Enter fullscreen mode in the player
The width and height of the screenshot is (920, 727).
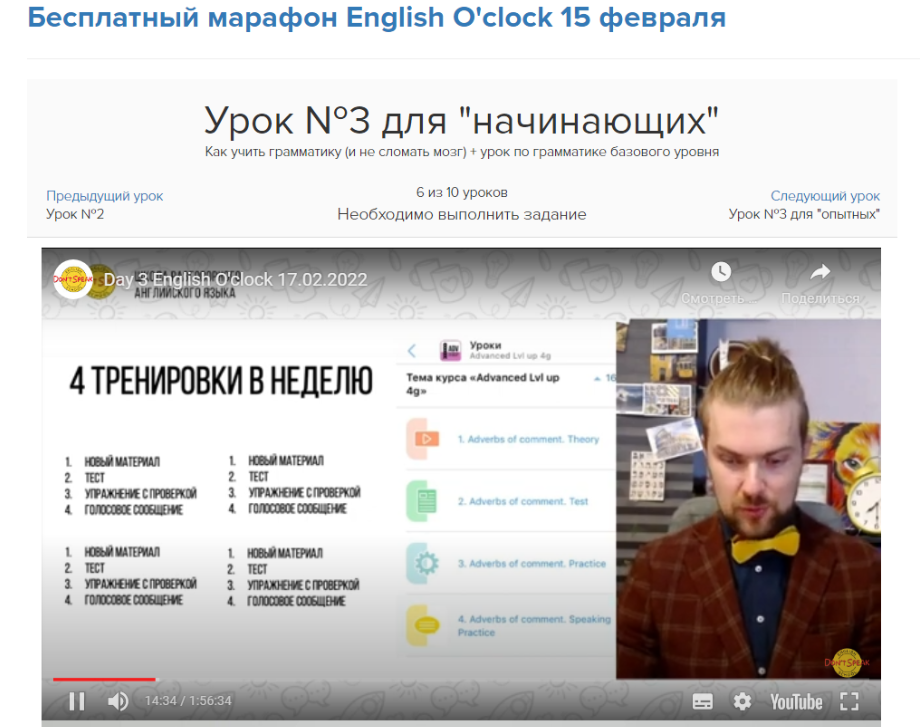pos(849,702)
